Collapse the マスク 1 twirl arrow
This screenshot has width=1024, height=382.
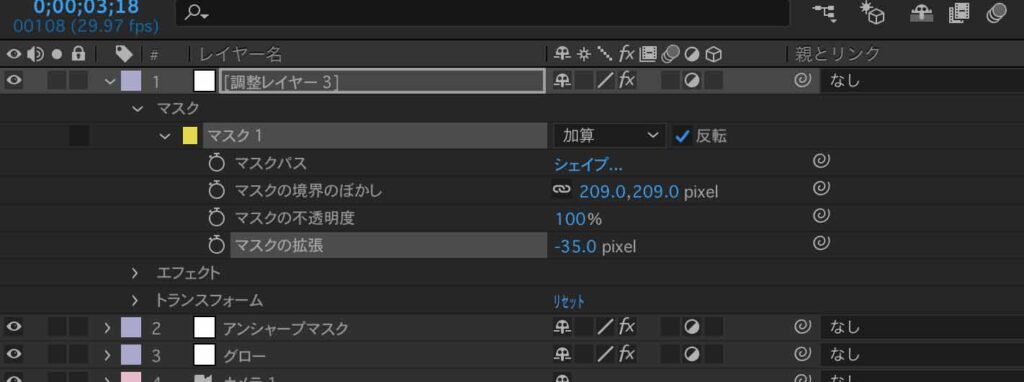165,136
